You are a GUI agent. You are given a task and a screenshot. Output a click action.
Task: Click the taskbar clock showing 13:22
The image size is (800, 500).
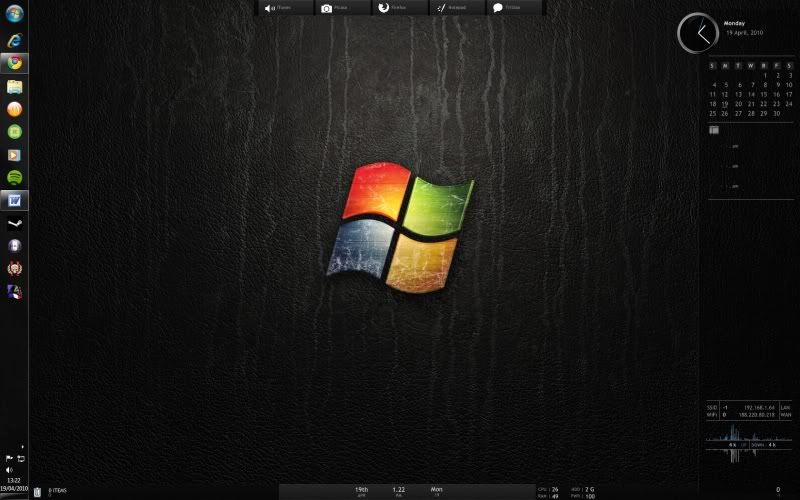pyautogui.click(x=14, y=481)
